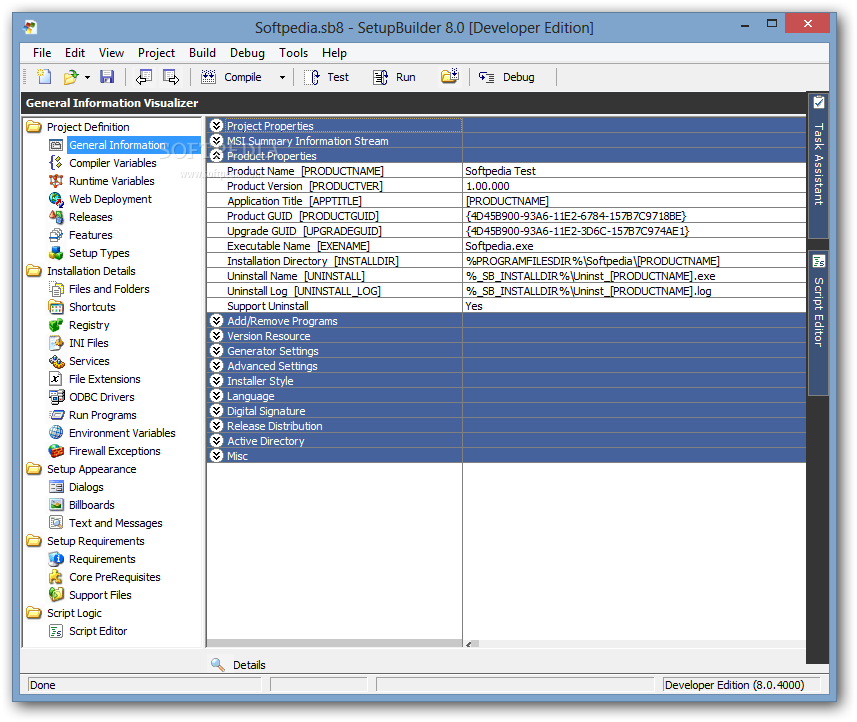Expand the Advanced Settings section

click(216, 366)
